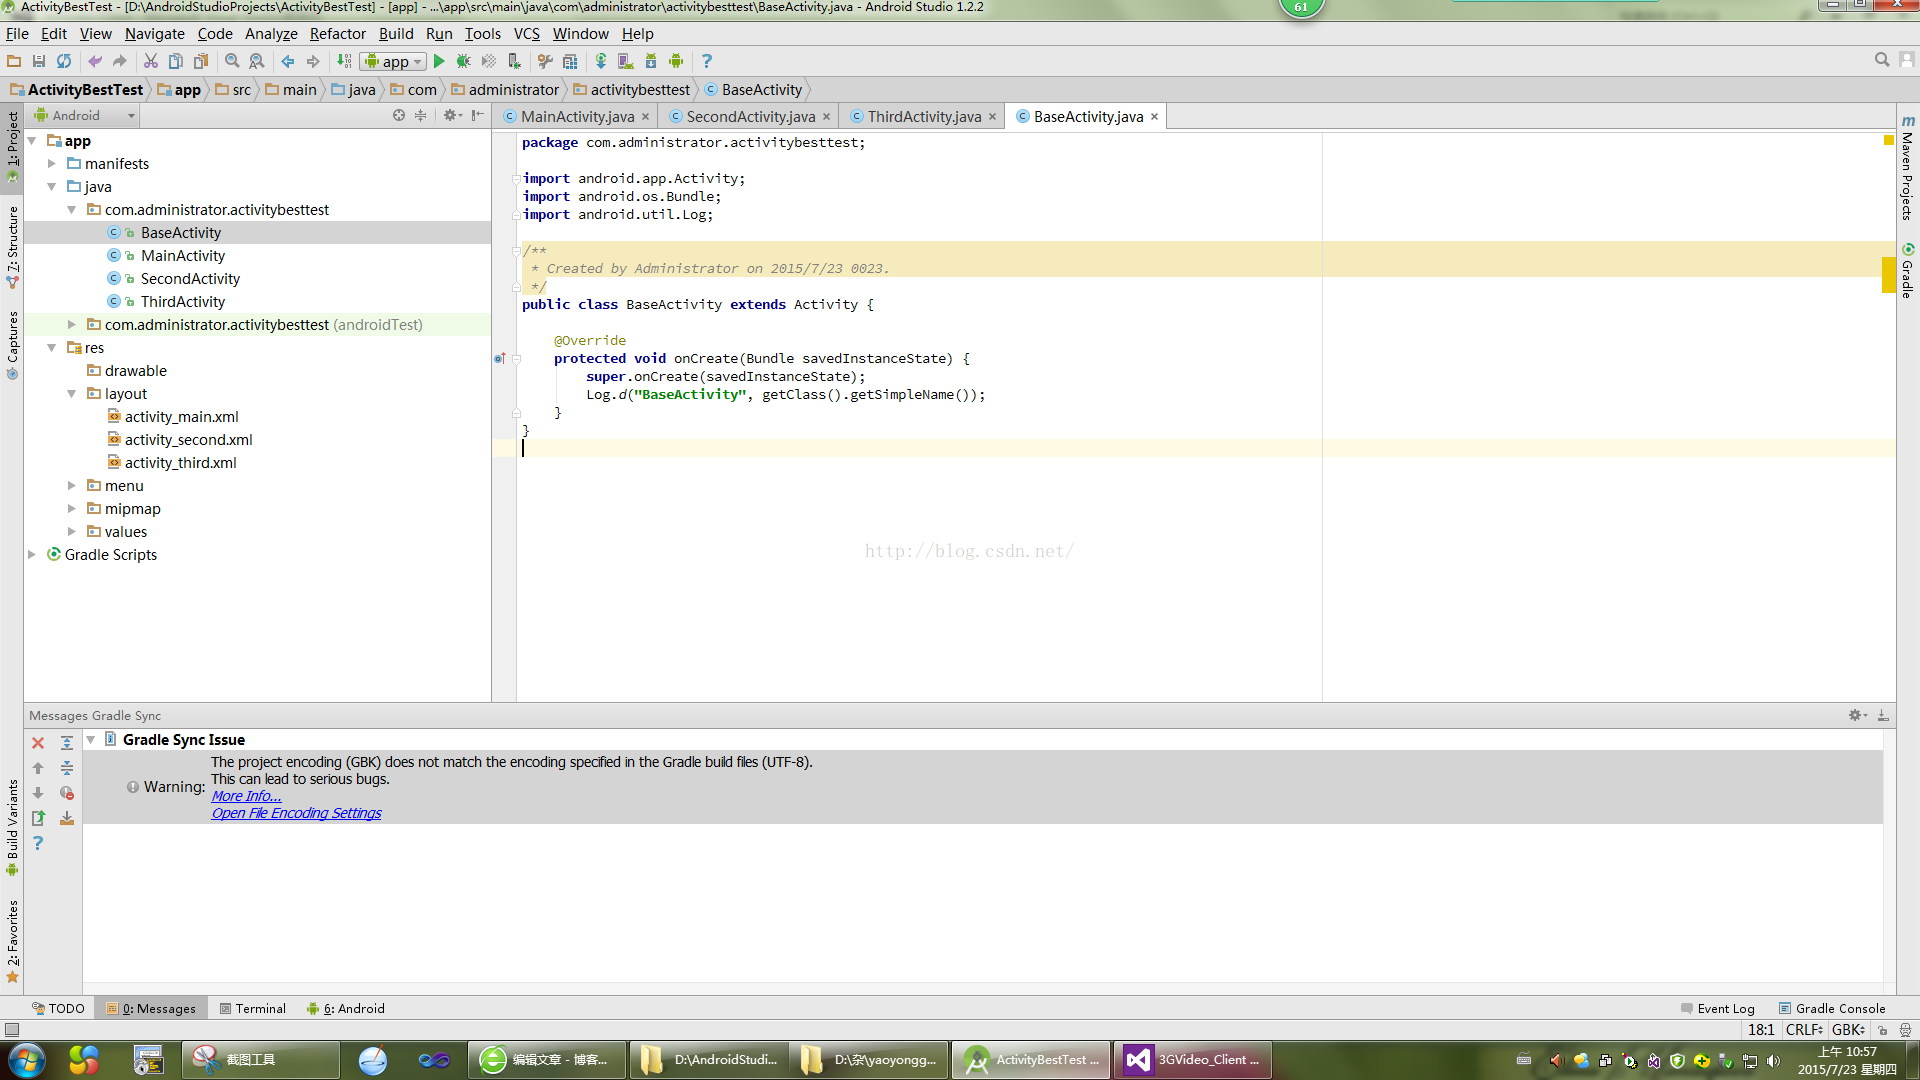Image resolution: width=1920 pixels, height=1080 pixels.
Task: Collapse the java folder
Action: click(52, 187)
